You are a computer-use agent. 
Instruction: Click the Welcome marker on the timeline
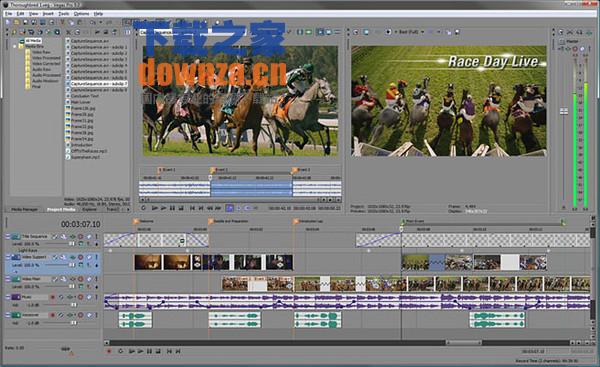[136, 221]
